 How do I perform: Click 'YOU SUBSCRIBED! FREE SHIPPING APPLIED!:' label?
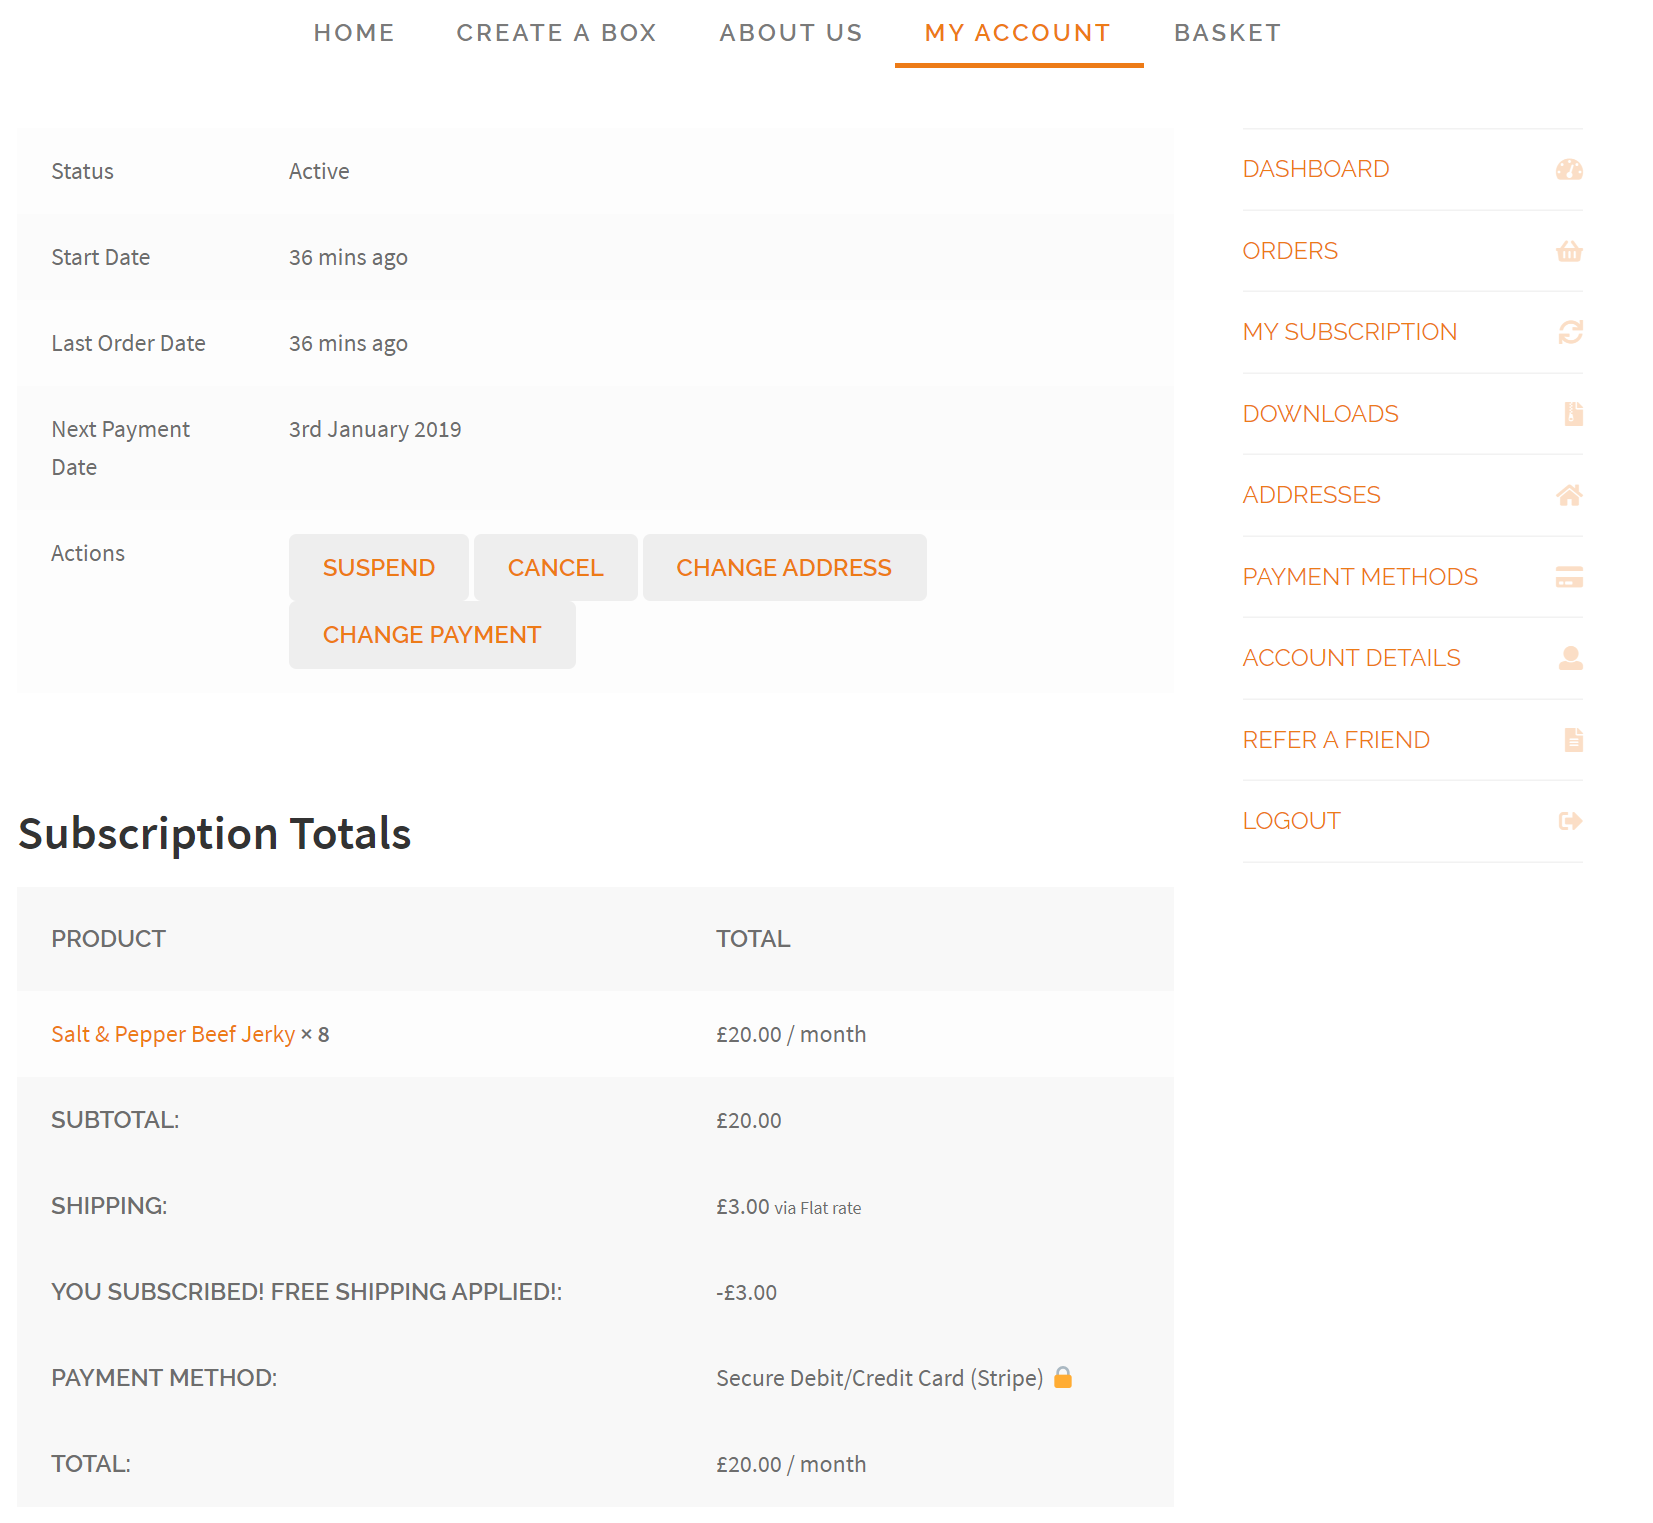[307, 1292]
